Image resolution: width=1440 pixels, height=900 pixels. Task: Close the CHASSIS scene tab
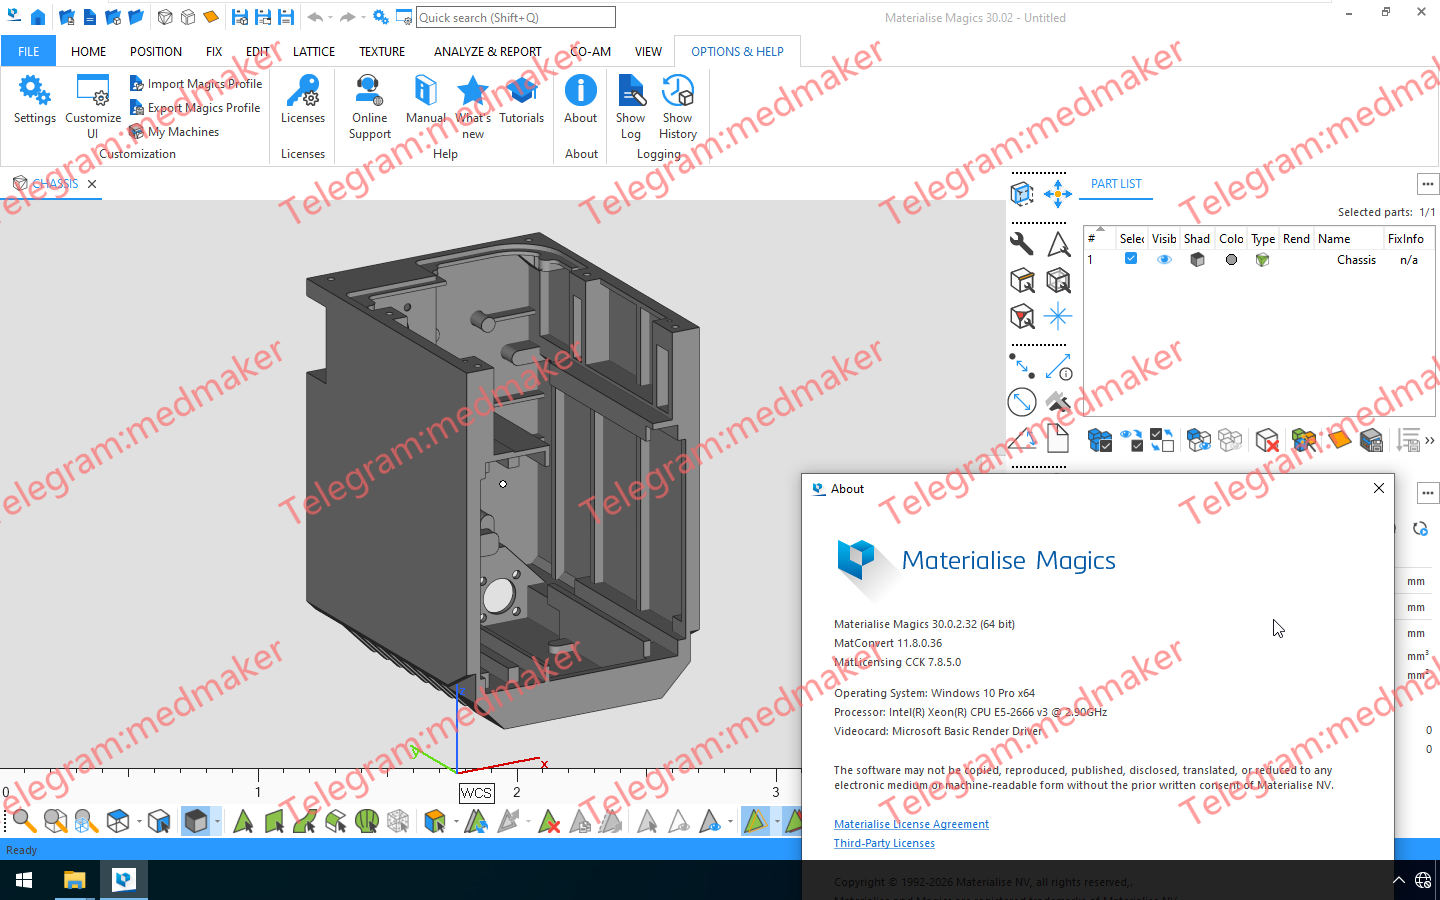pos(92,184)
